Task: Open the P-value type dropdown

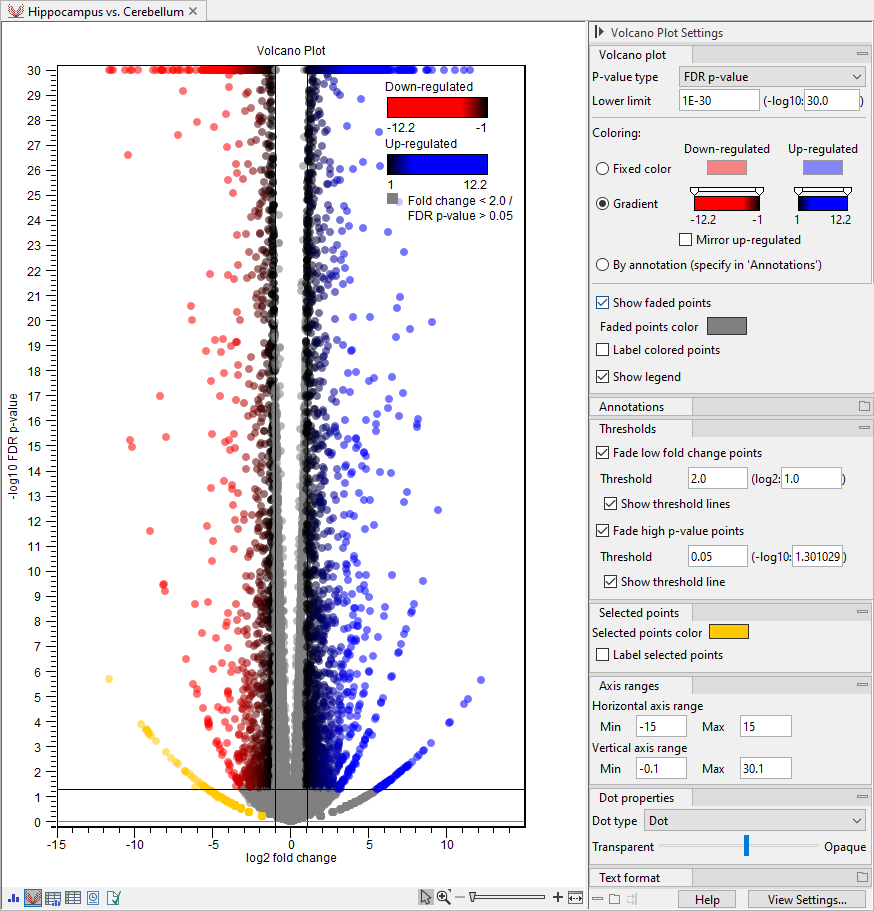Action: click(772, 77)
